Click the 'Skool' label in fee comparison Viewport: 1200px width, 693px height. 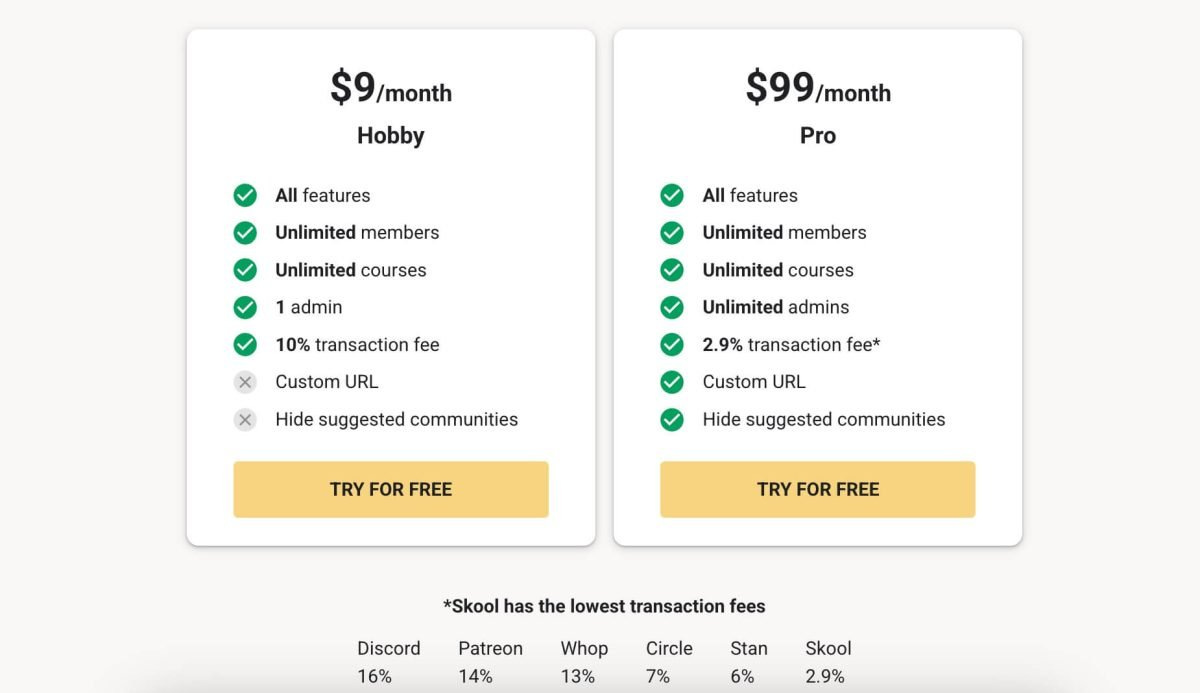(x=828, y=648)
